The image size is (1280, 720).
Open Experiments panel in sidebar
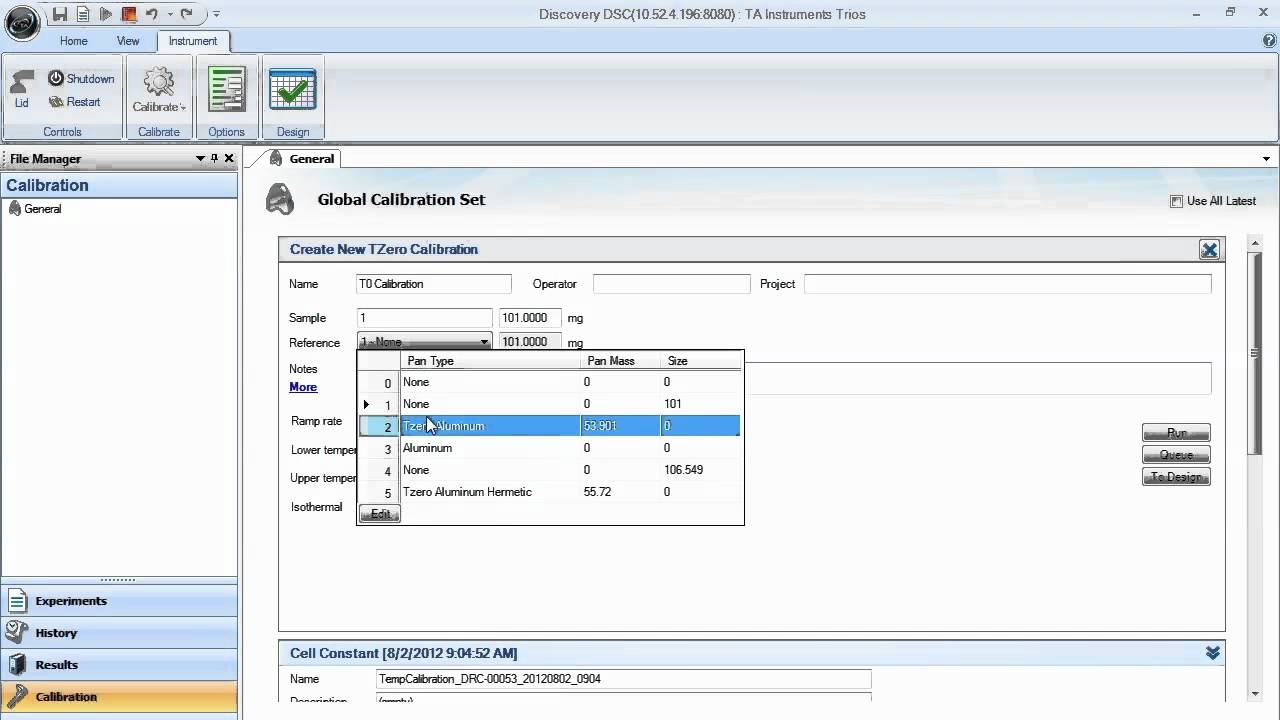click(70, 601)
